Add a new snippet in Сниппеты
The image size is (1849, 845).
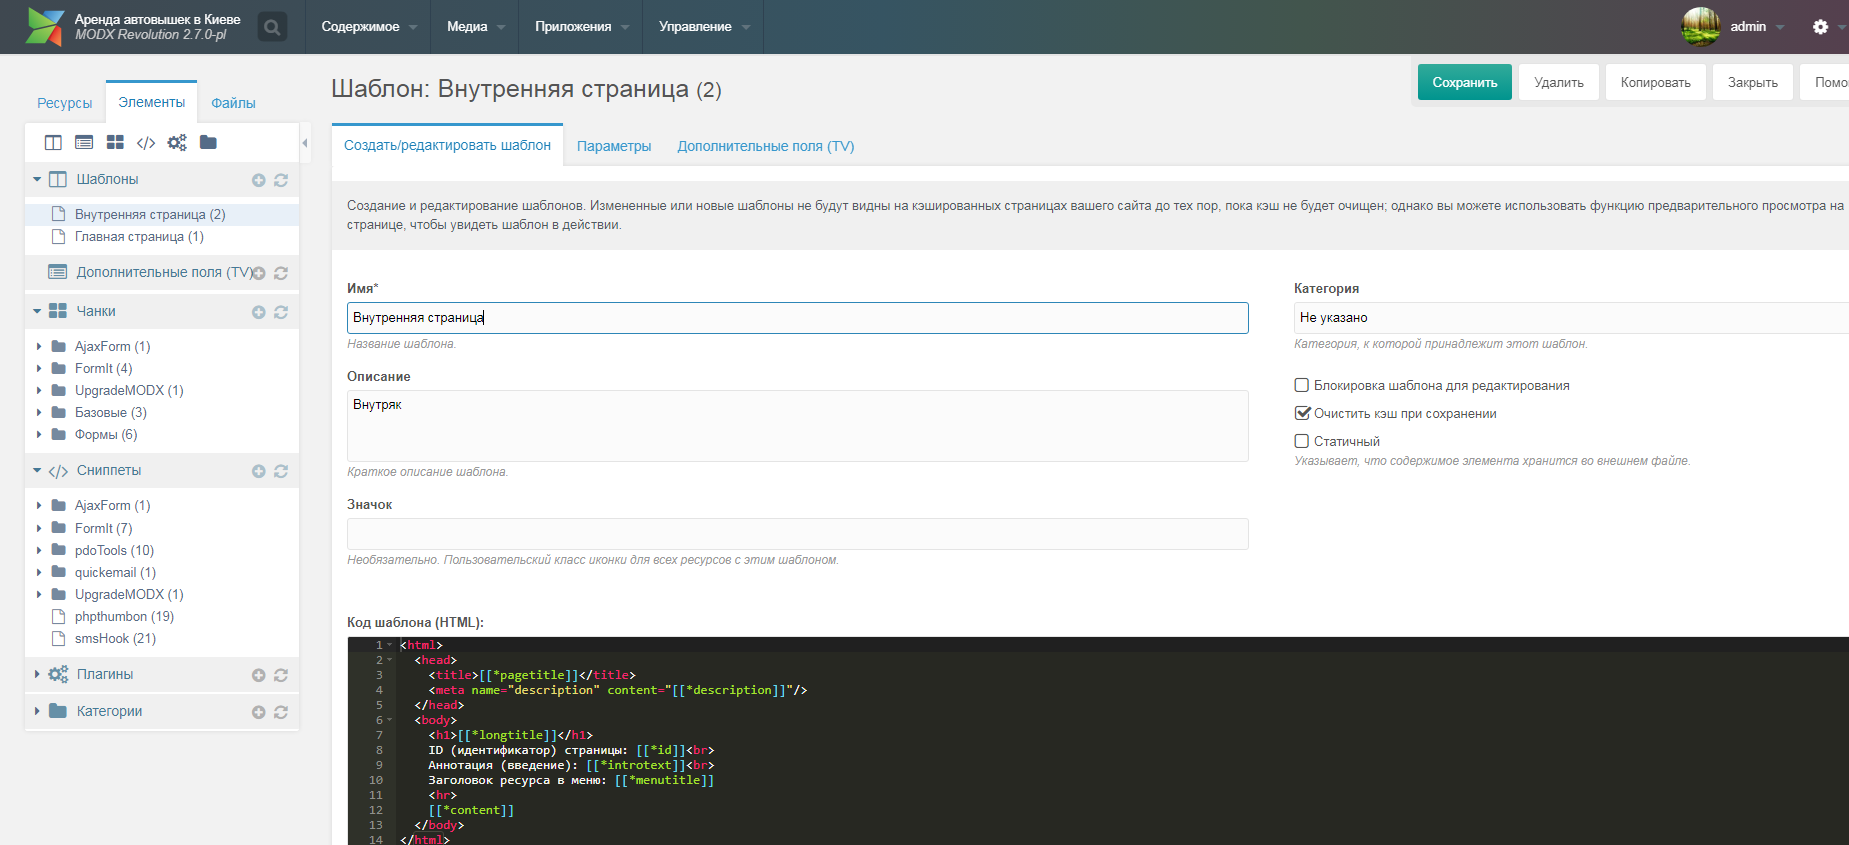tap(258, 471)
